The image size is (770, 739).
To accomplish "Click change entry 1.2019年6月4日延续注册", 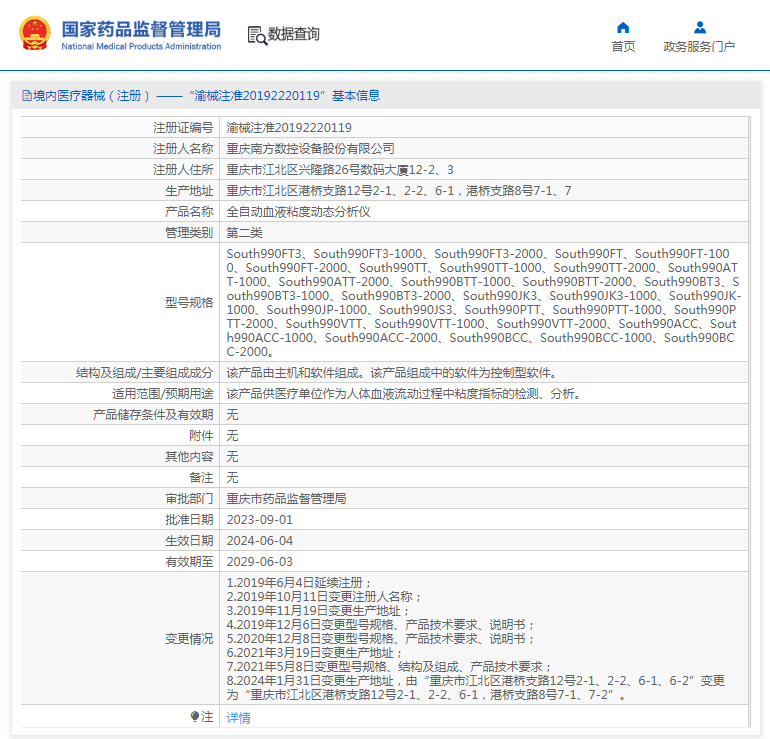I will pyautogui.click(x=299, y=583).
